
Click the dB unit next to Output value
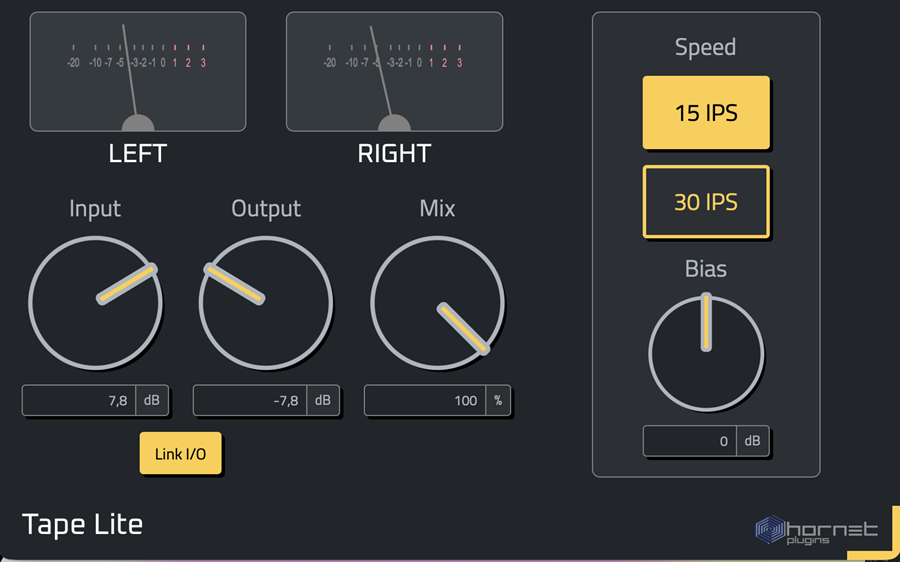pos(323,400)
